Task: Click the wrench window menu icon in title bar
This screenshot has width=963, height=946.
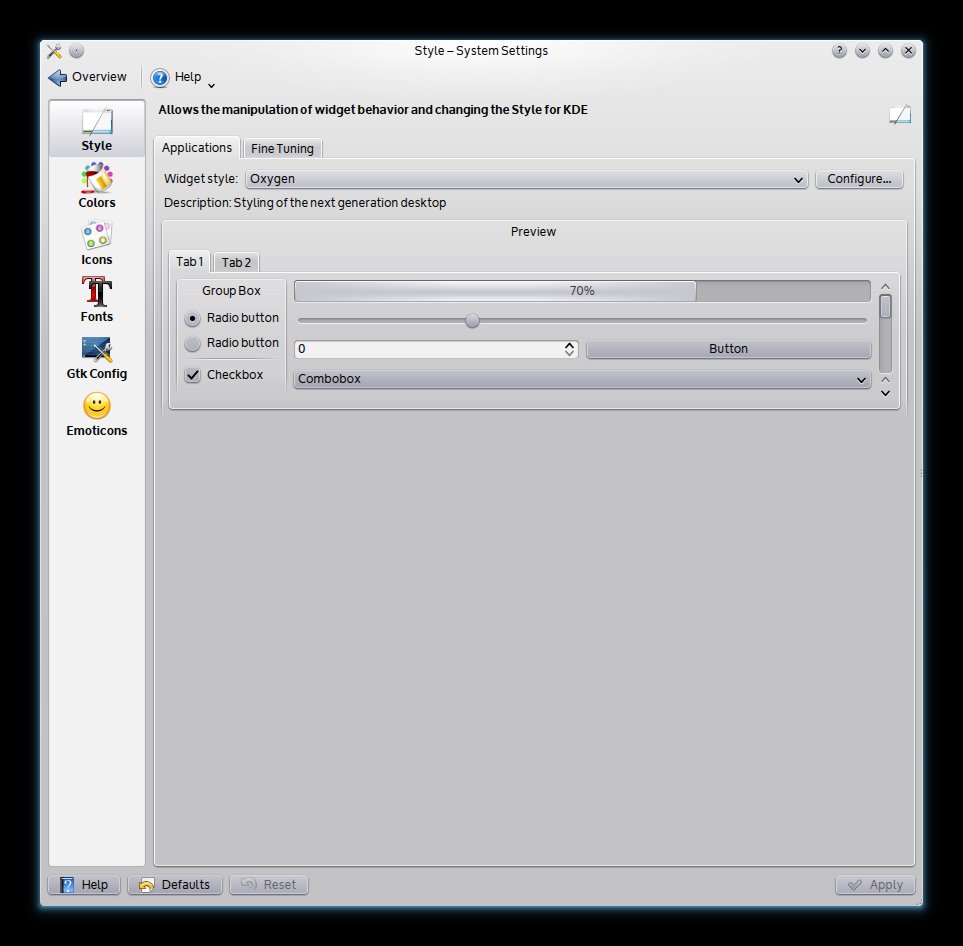Action: pyautogui.click(x=54, y=51)
